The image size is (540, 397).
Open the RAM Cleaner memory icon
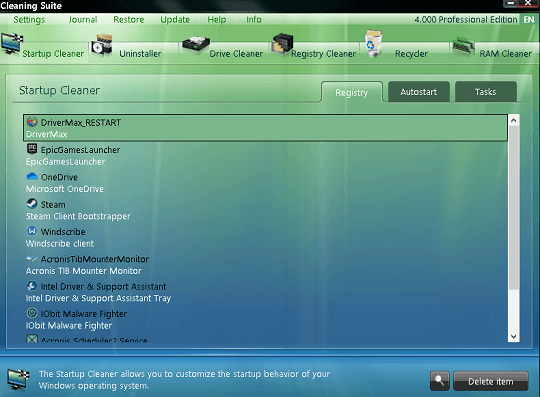click(x=464, y=45)
